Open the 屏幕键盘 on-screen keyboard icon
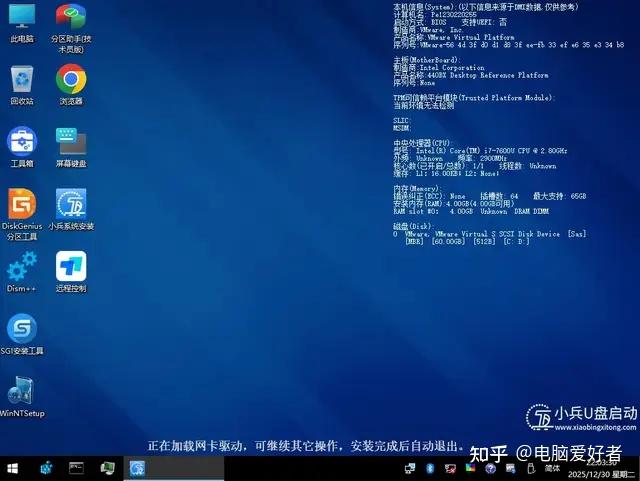The width and height of the screenshot is (640, 481). click(71, 147)
